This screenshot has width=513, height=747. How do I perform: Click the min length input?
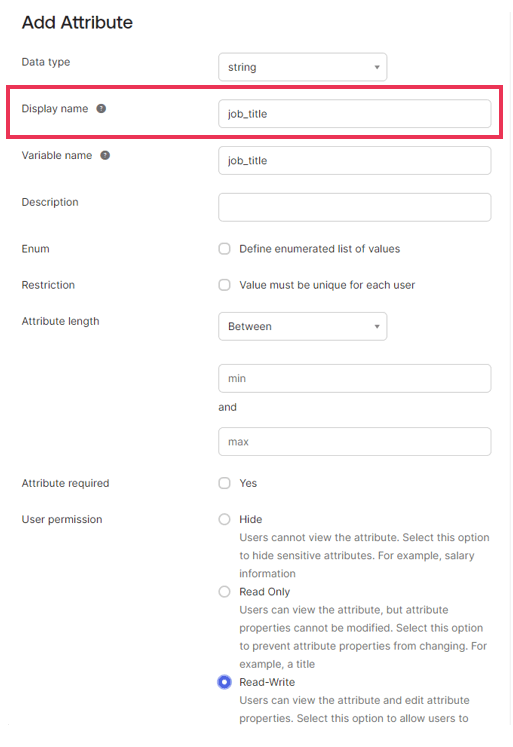pos(354,379)
